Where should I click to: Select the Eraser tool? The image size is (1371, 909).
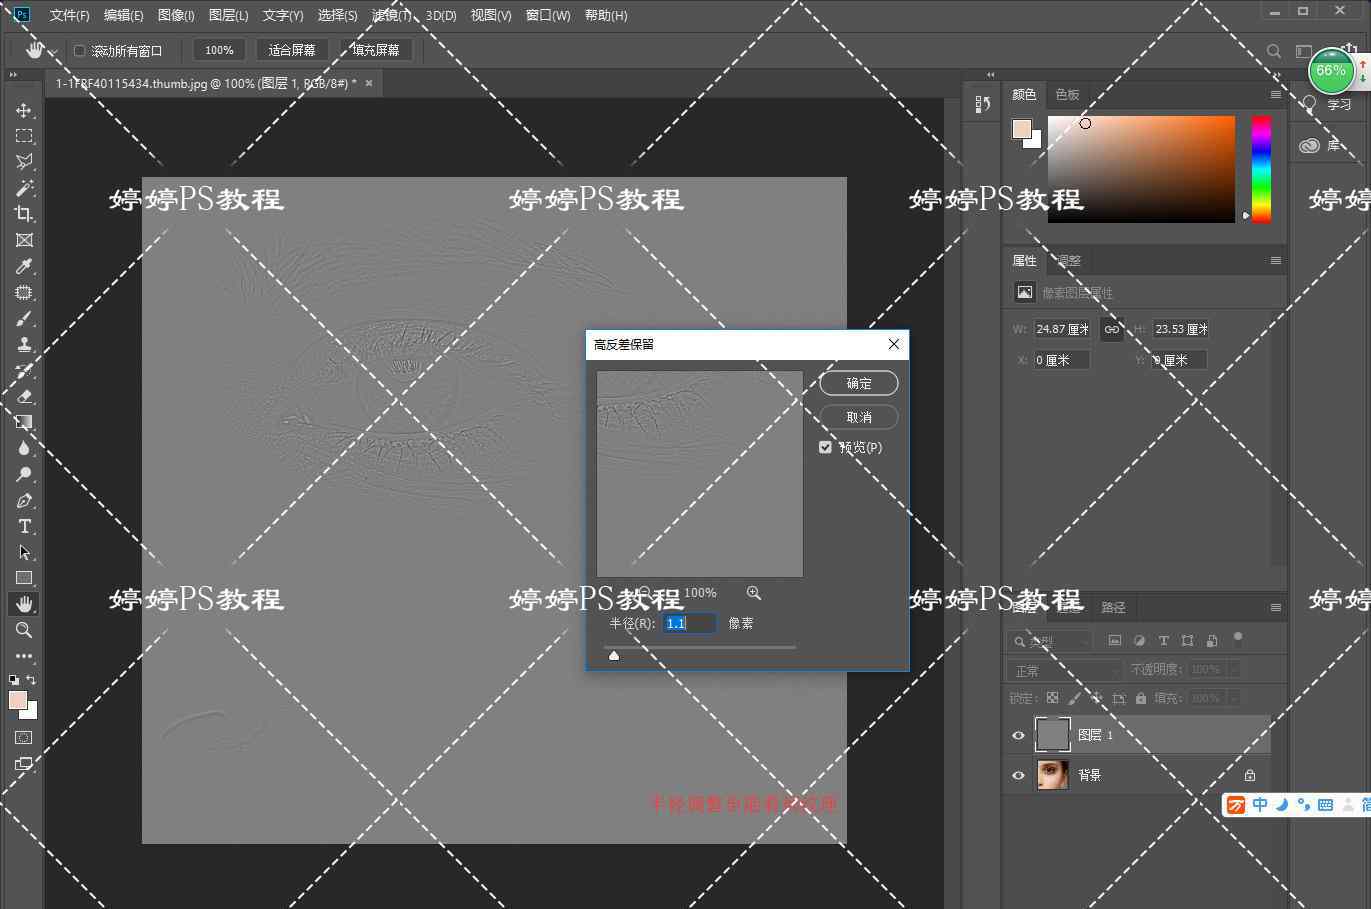click(24, 397)
